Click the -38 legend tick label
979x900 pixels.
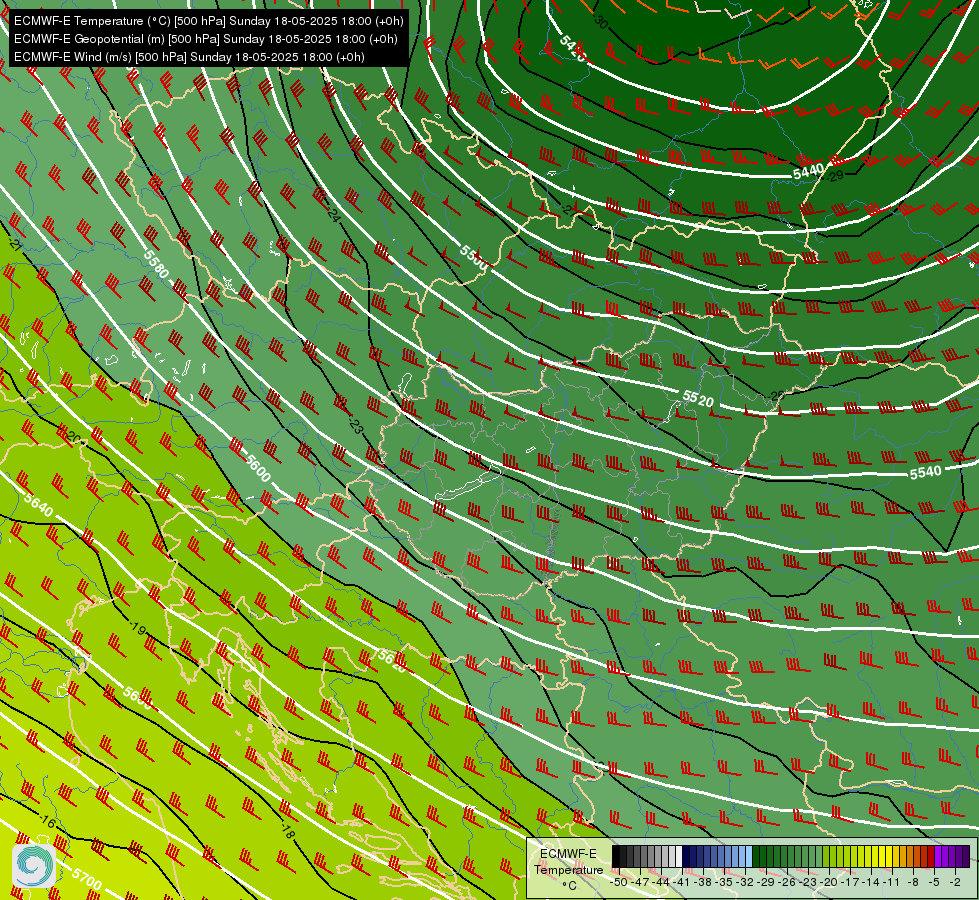[702, 882]
